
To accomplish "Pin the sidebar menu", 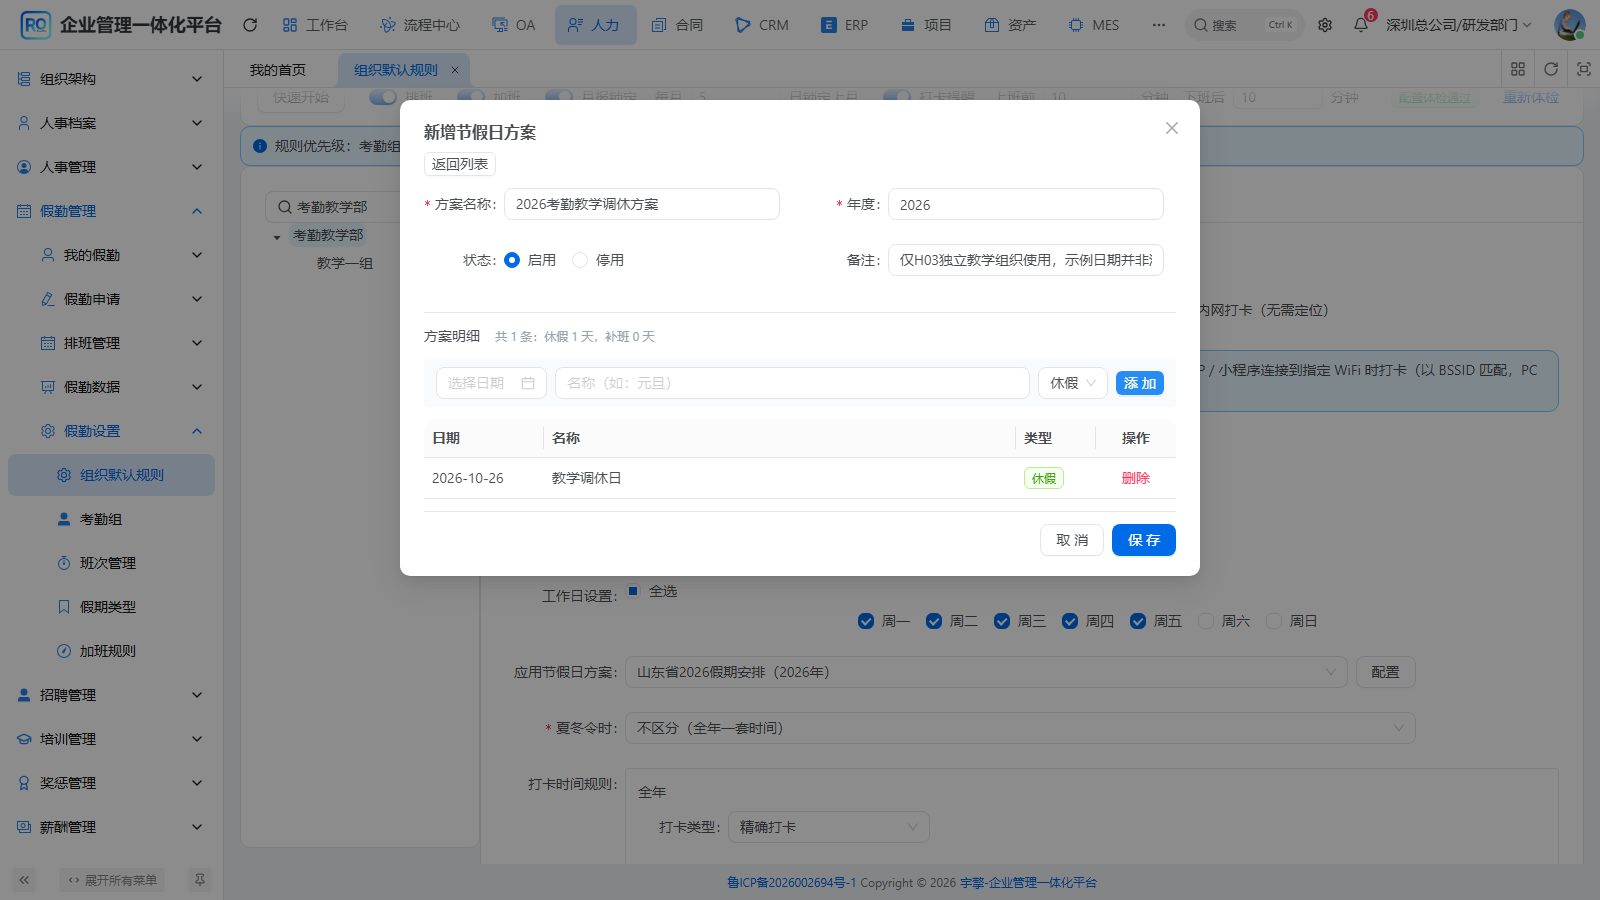I will (x=200, y=880).
